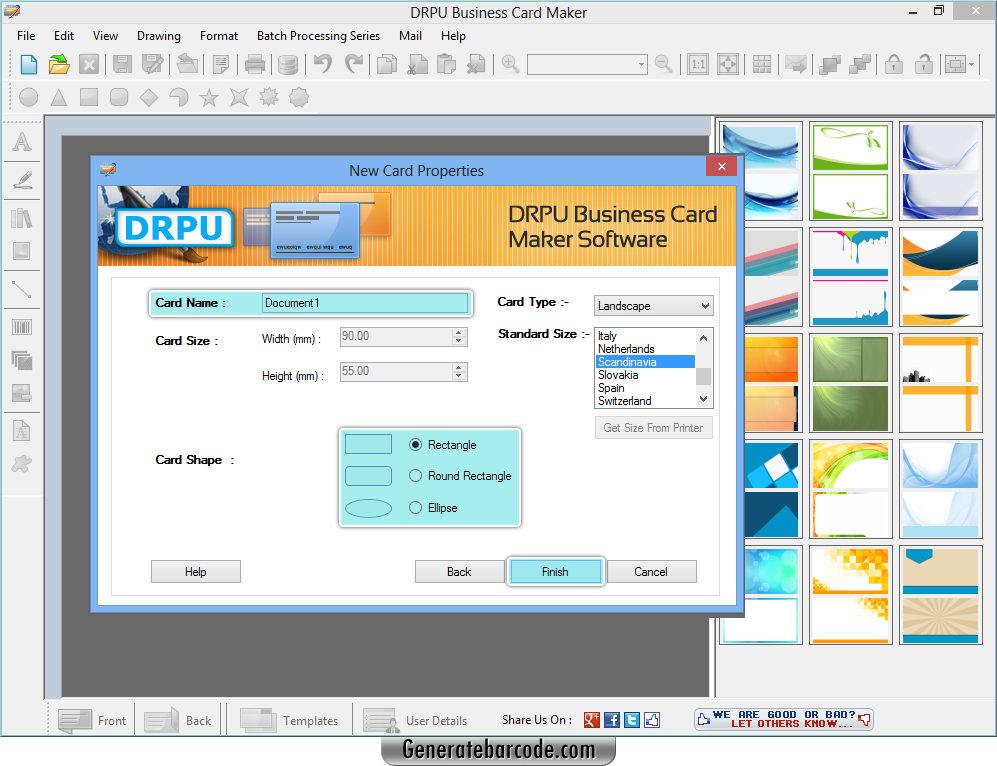Select the line tool in sidebar
This screenshot has width=997, height=766.
pyautogui.click(x=22, y=289)
